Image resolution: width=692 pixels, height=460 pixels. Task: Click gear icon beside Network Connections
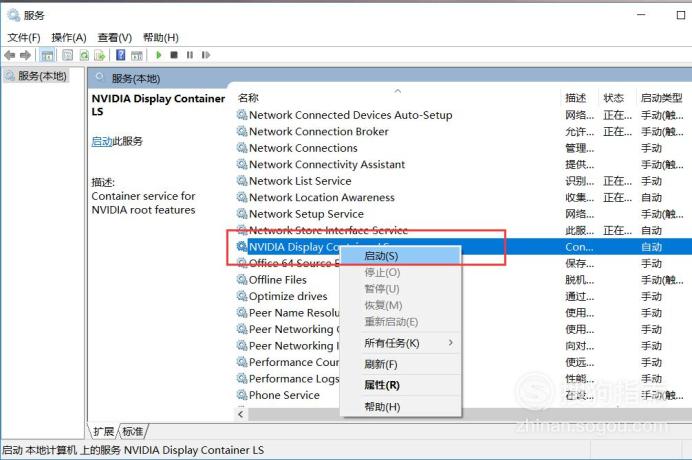[x=242, y=147]
